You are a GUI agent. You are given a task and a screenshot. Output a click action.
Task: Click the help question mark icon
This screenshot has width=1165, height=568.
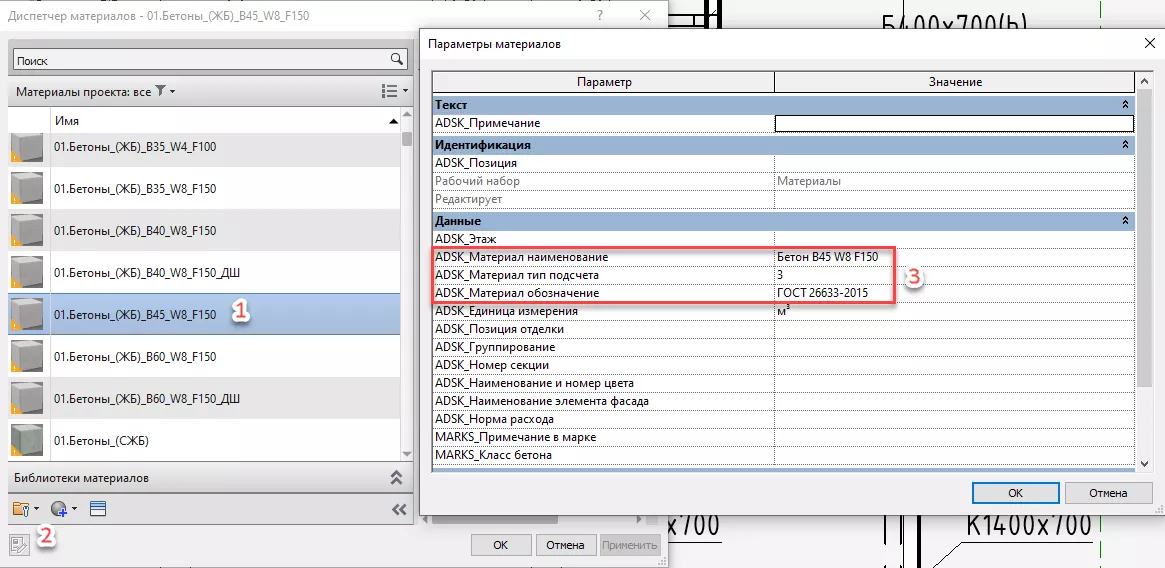click(599, 16)
